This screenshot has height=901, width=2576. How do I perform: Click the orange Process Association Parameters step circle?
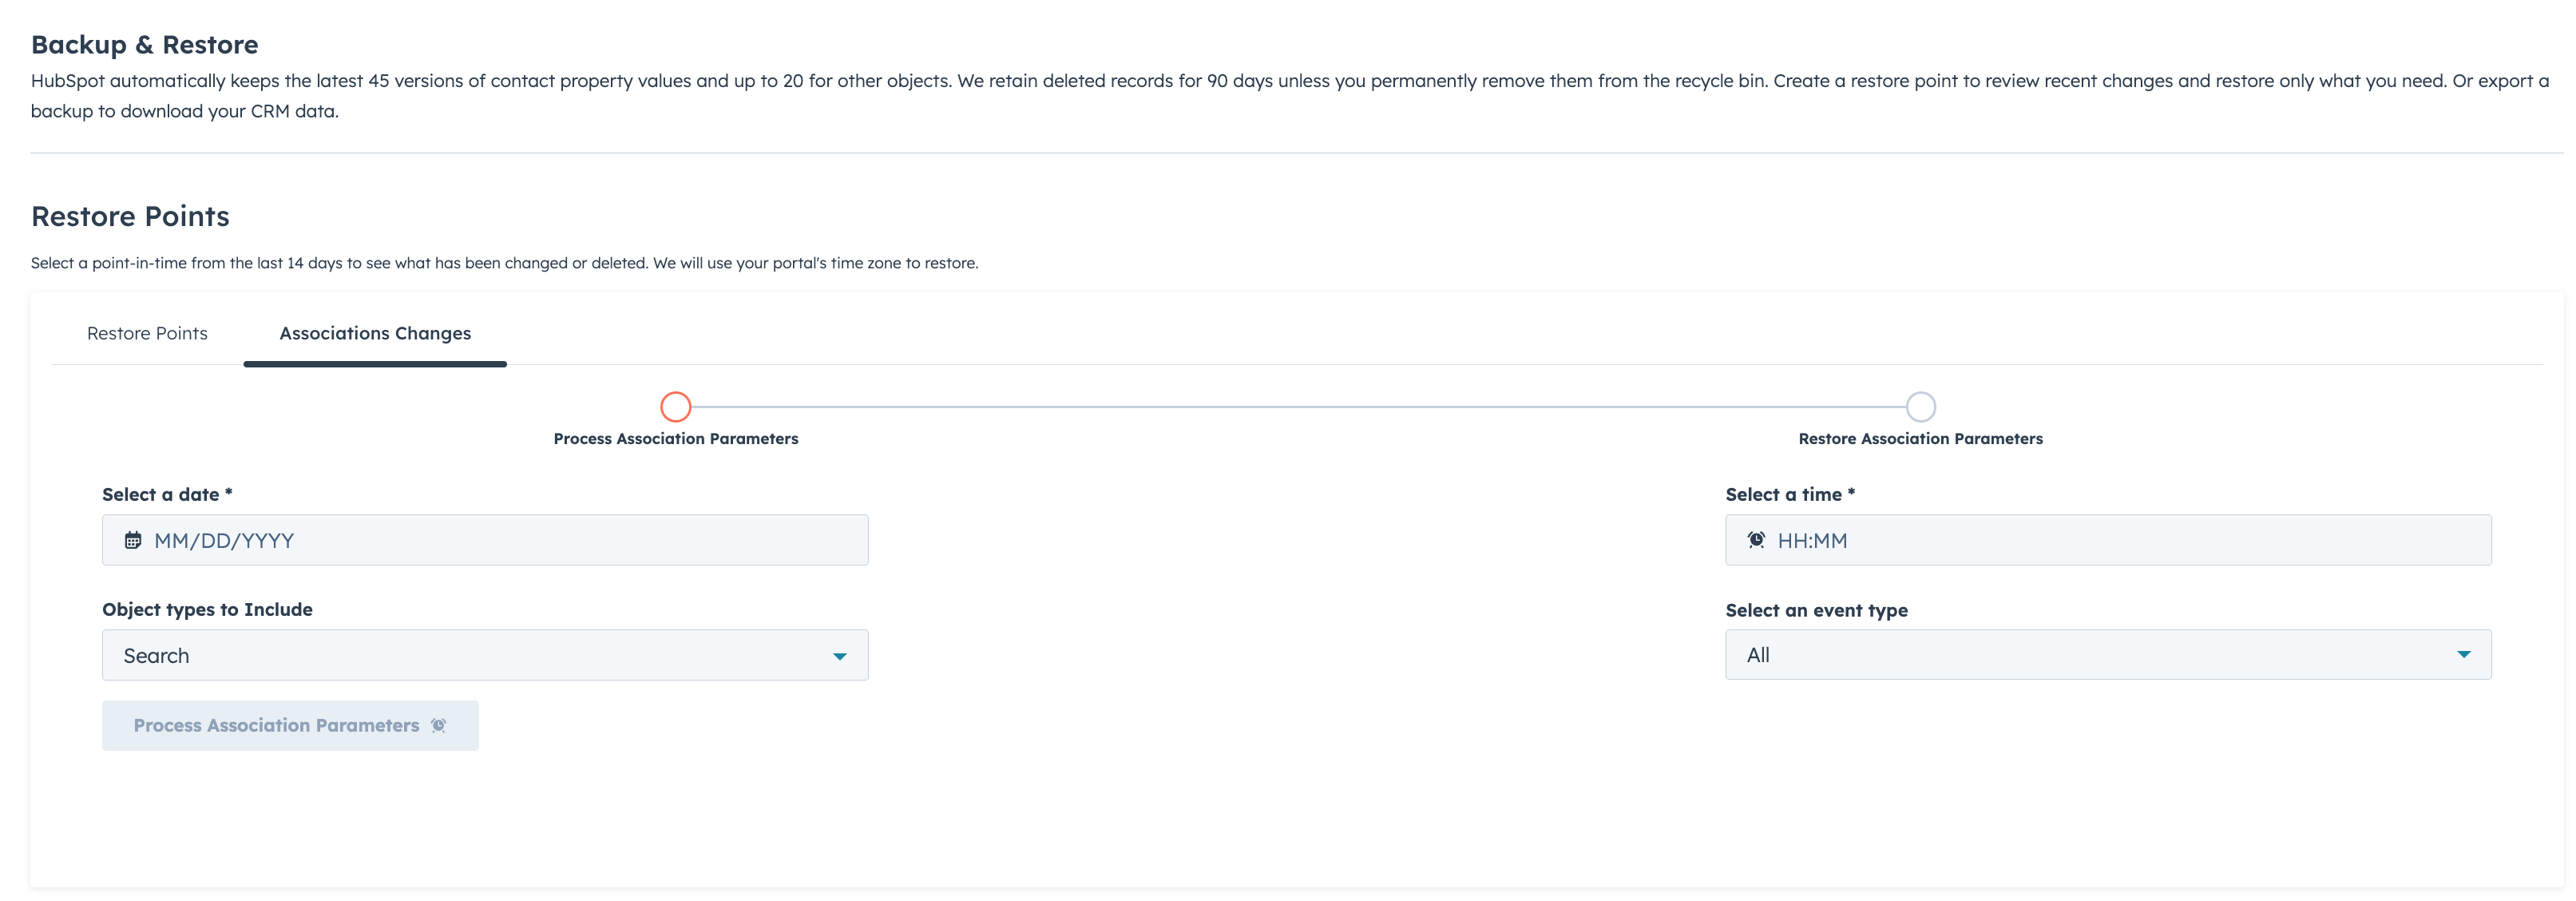point(676,407)
